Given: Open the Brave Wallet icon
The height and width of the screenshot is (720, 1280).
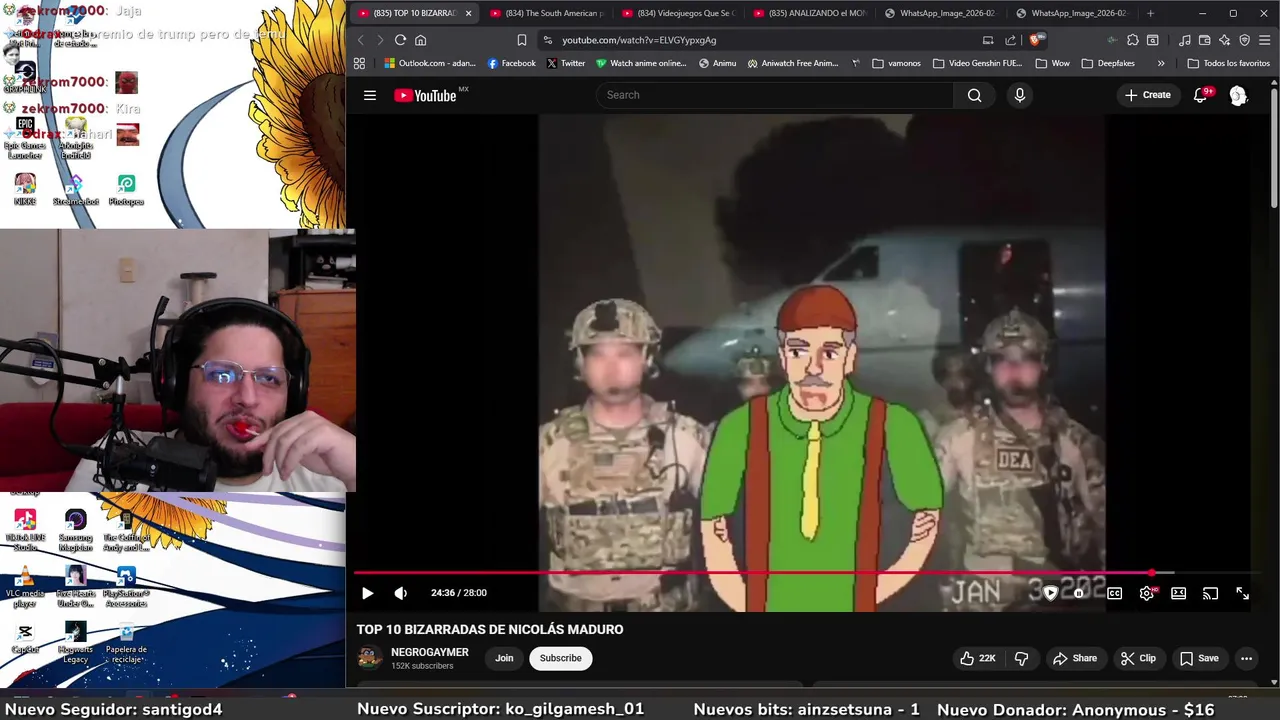Looking at the screenshot, I should (1204, 40).
